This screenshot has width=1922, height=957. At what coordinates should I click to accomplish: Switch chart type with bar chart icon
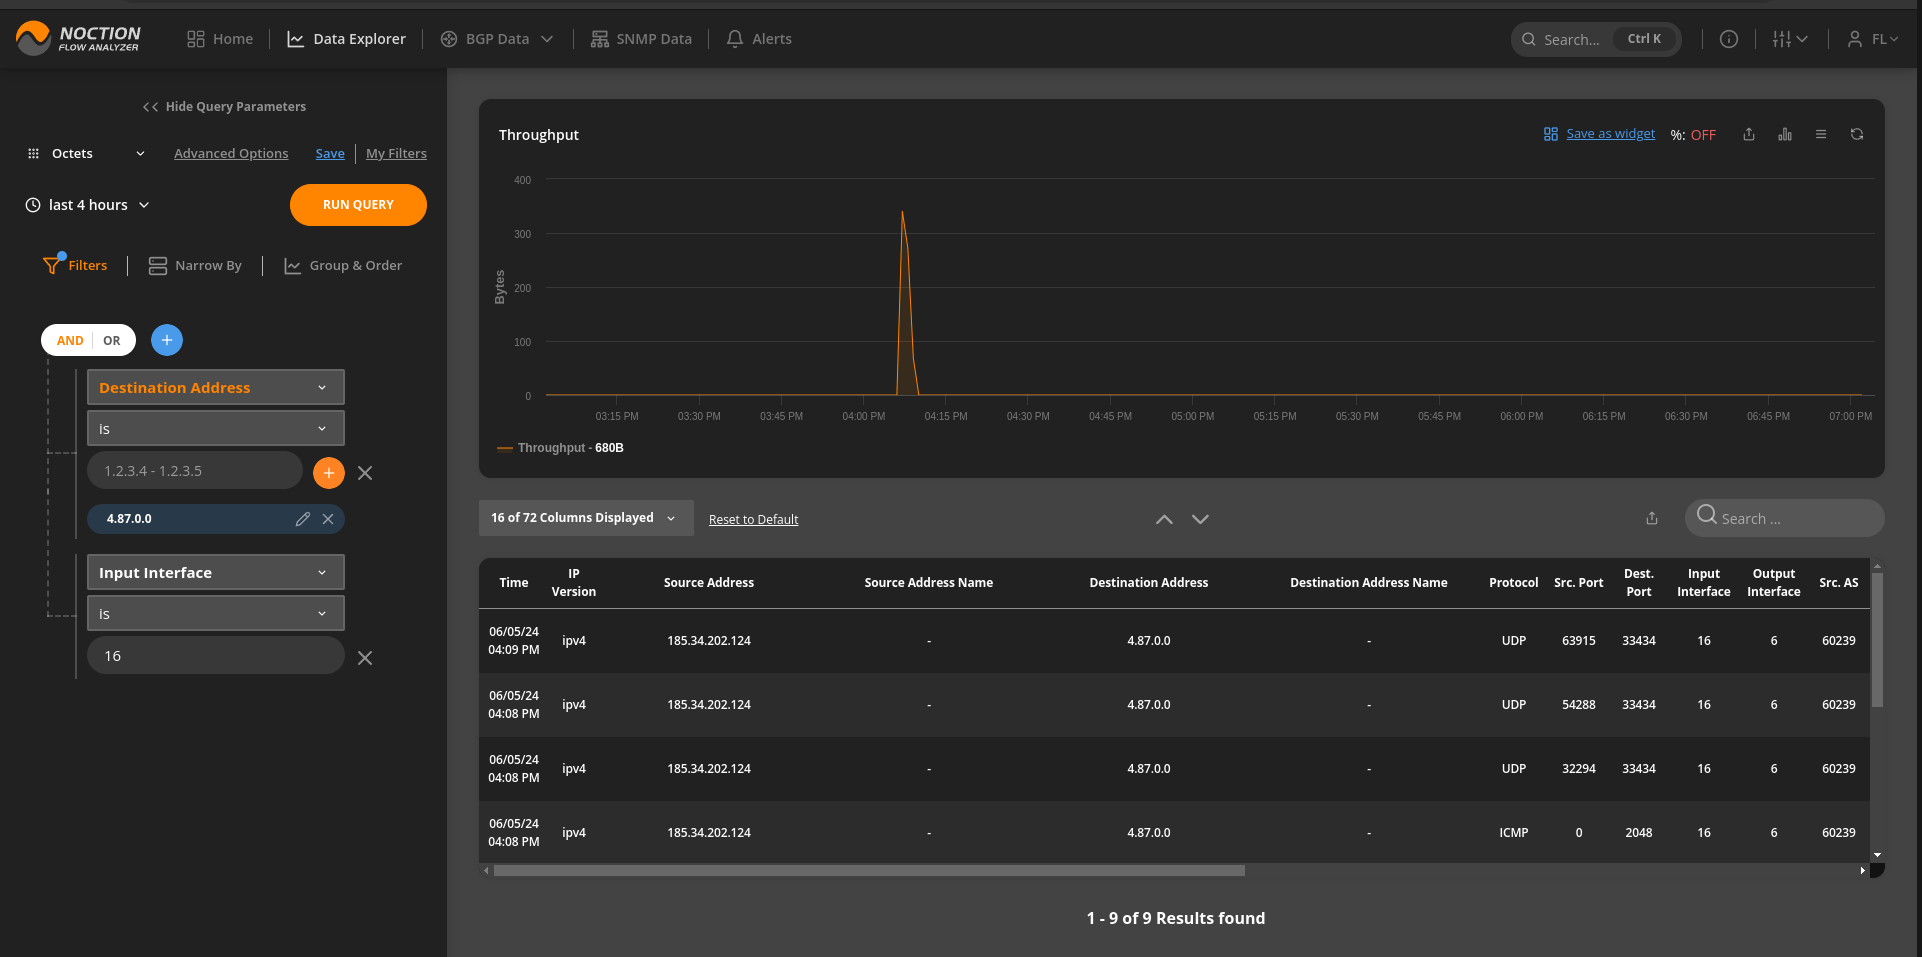tap(1785, 134)
